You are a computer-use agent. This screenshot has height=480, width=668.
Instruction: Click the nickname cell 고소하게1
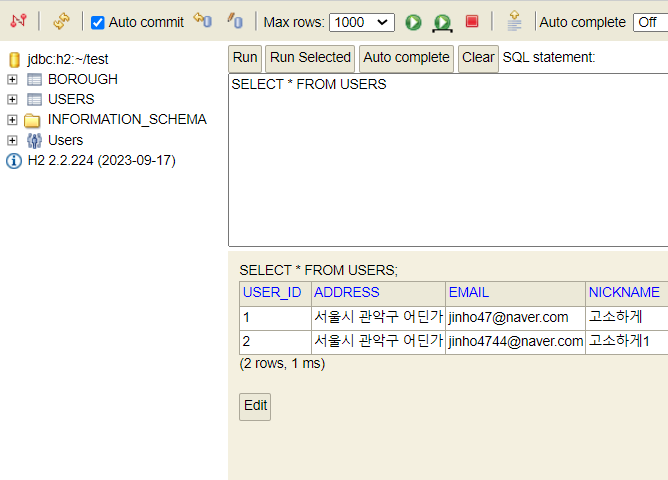point(627,342)
